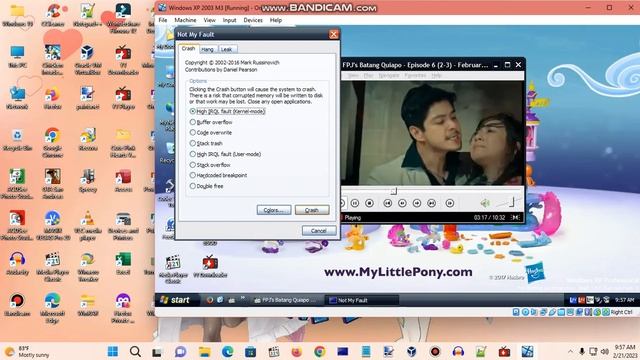Open Oracle VM VirtualBox desktop shortcut
The width and height of the screenshot is (640, 360).
click(x=88, y=60)
